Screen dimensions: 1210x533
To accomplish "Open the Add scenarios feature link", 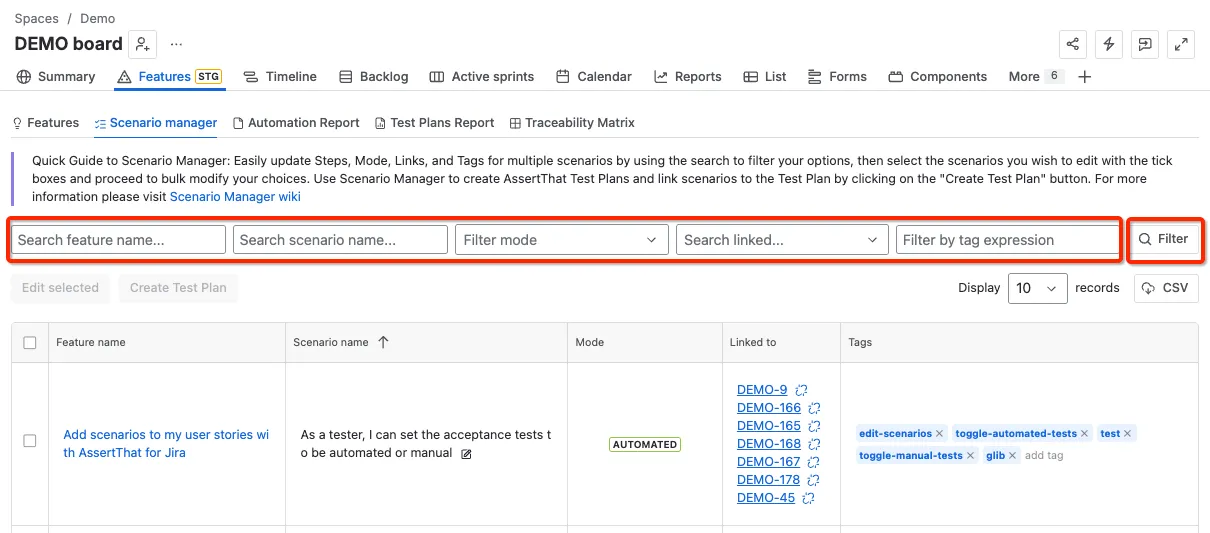I will (166, 444).
